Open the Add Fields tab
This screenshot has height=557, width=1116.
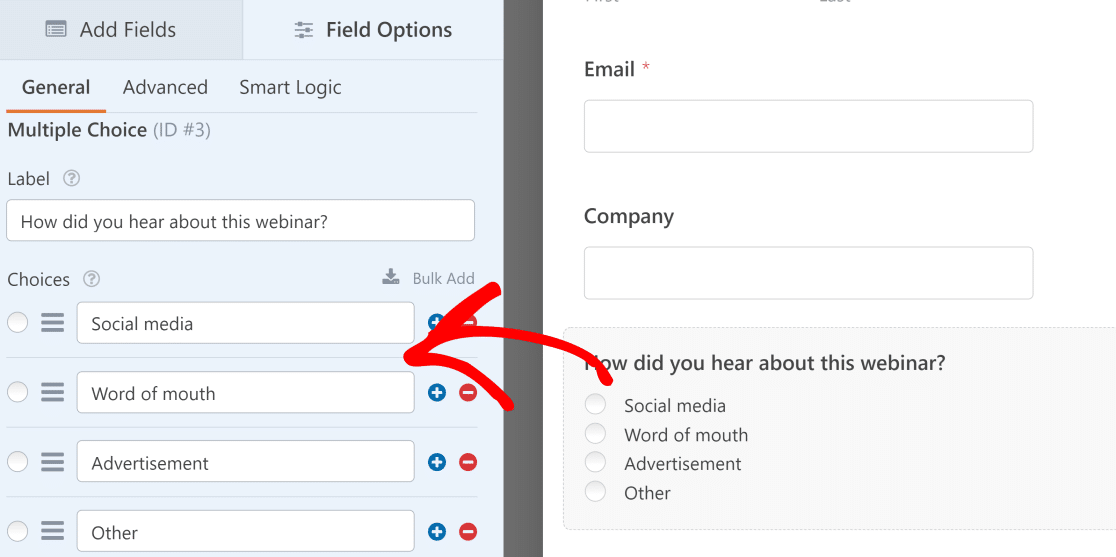pyautogui.click(x=121, y=30)
